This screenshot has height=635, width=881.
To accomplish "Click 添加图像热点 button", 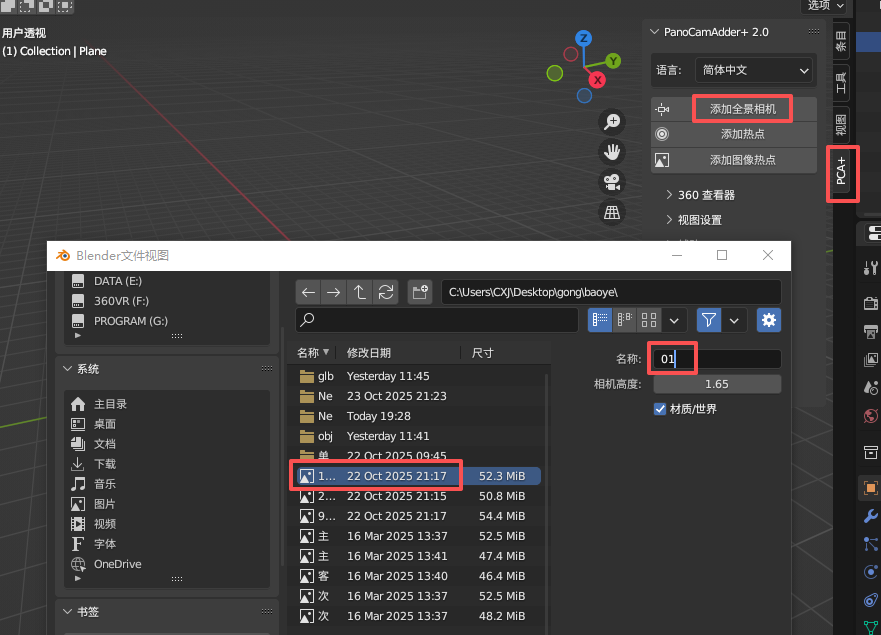I will coord(742,159).
